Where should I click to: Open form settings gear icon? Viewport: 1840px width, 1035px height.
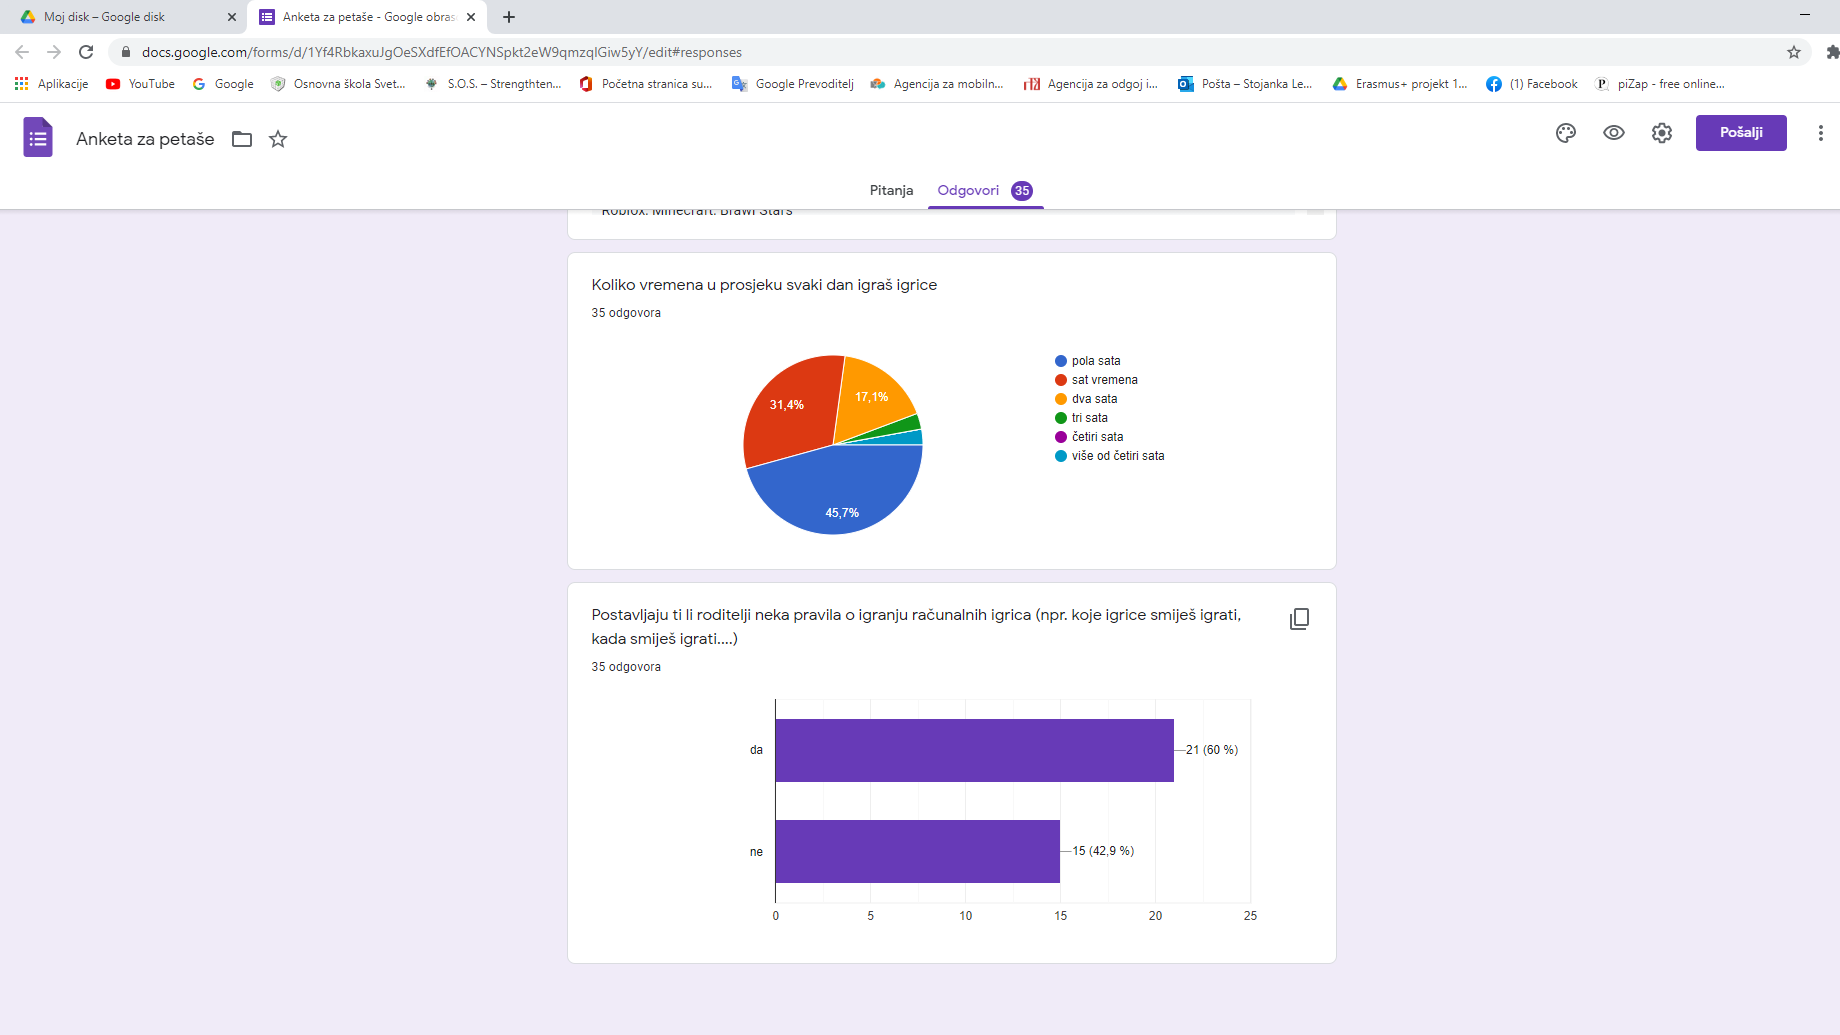(1662, 133)
